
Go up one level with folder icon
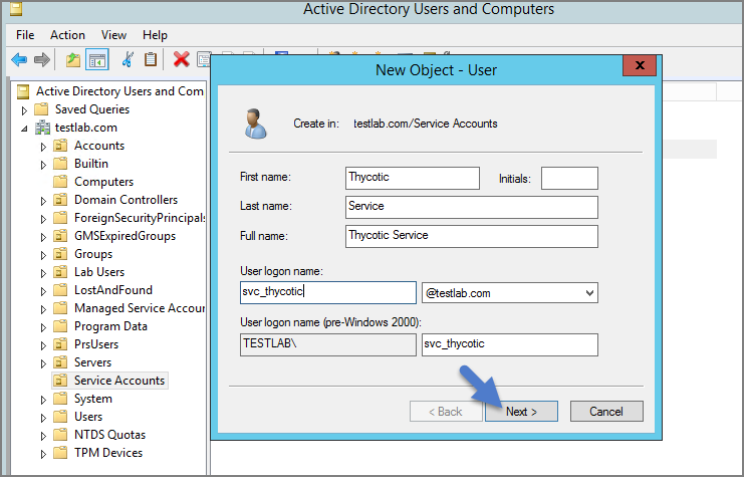click(x=73, y=60)
